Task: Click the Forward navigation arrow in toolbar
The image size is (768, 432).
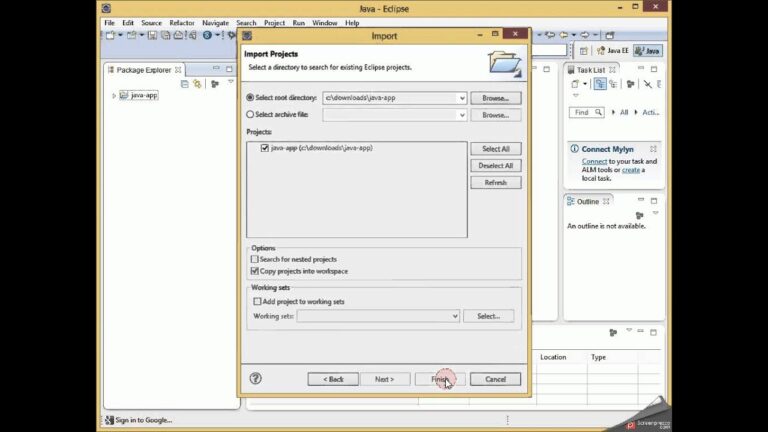Action: 584,35
